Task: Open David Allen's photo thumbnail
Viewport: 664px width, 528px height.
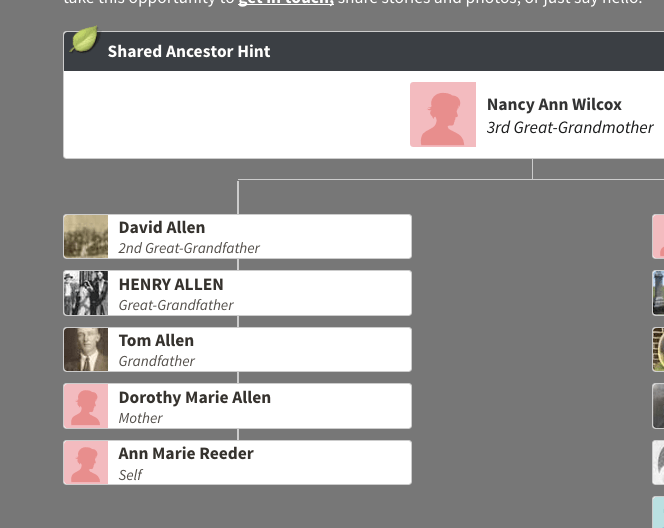Action: click(x=86, y=237)
